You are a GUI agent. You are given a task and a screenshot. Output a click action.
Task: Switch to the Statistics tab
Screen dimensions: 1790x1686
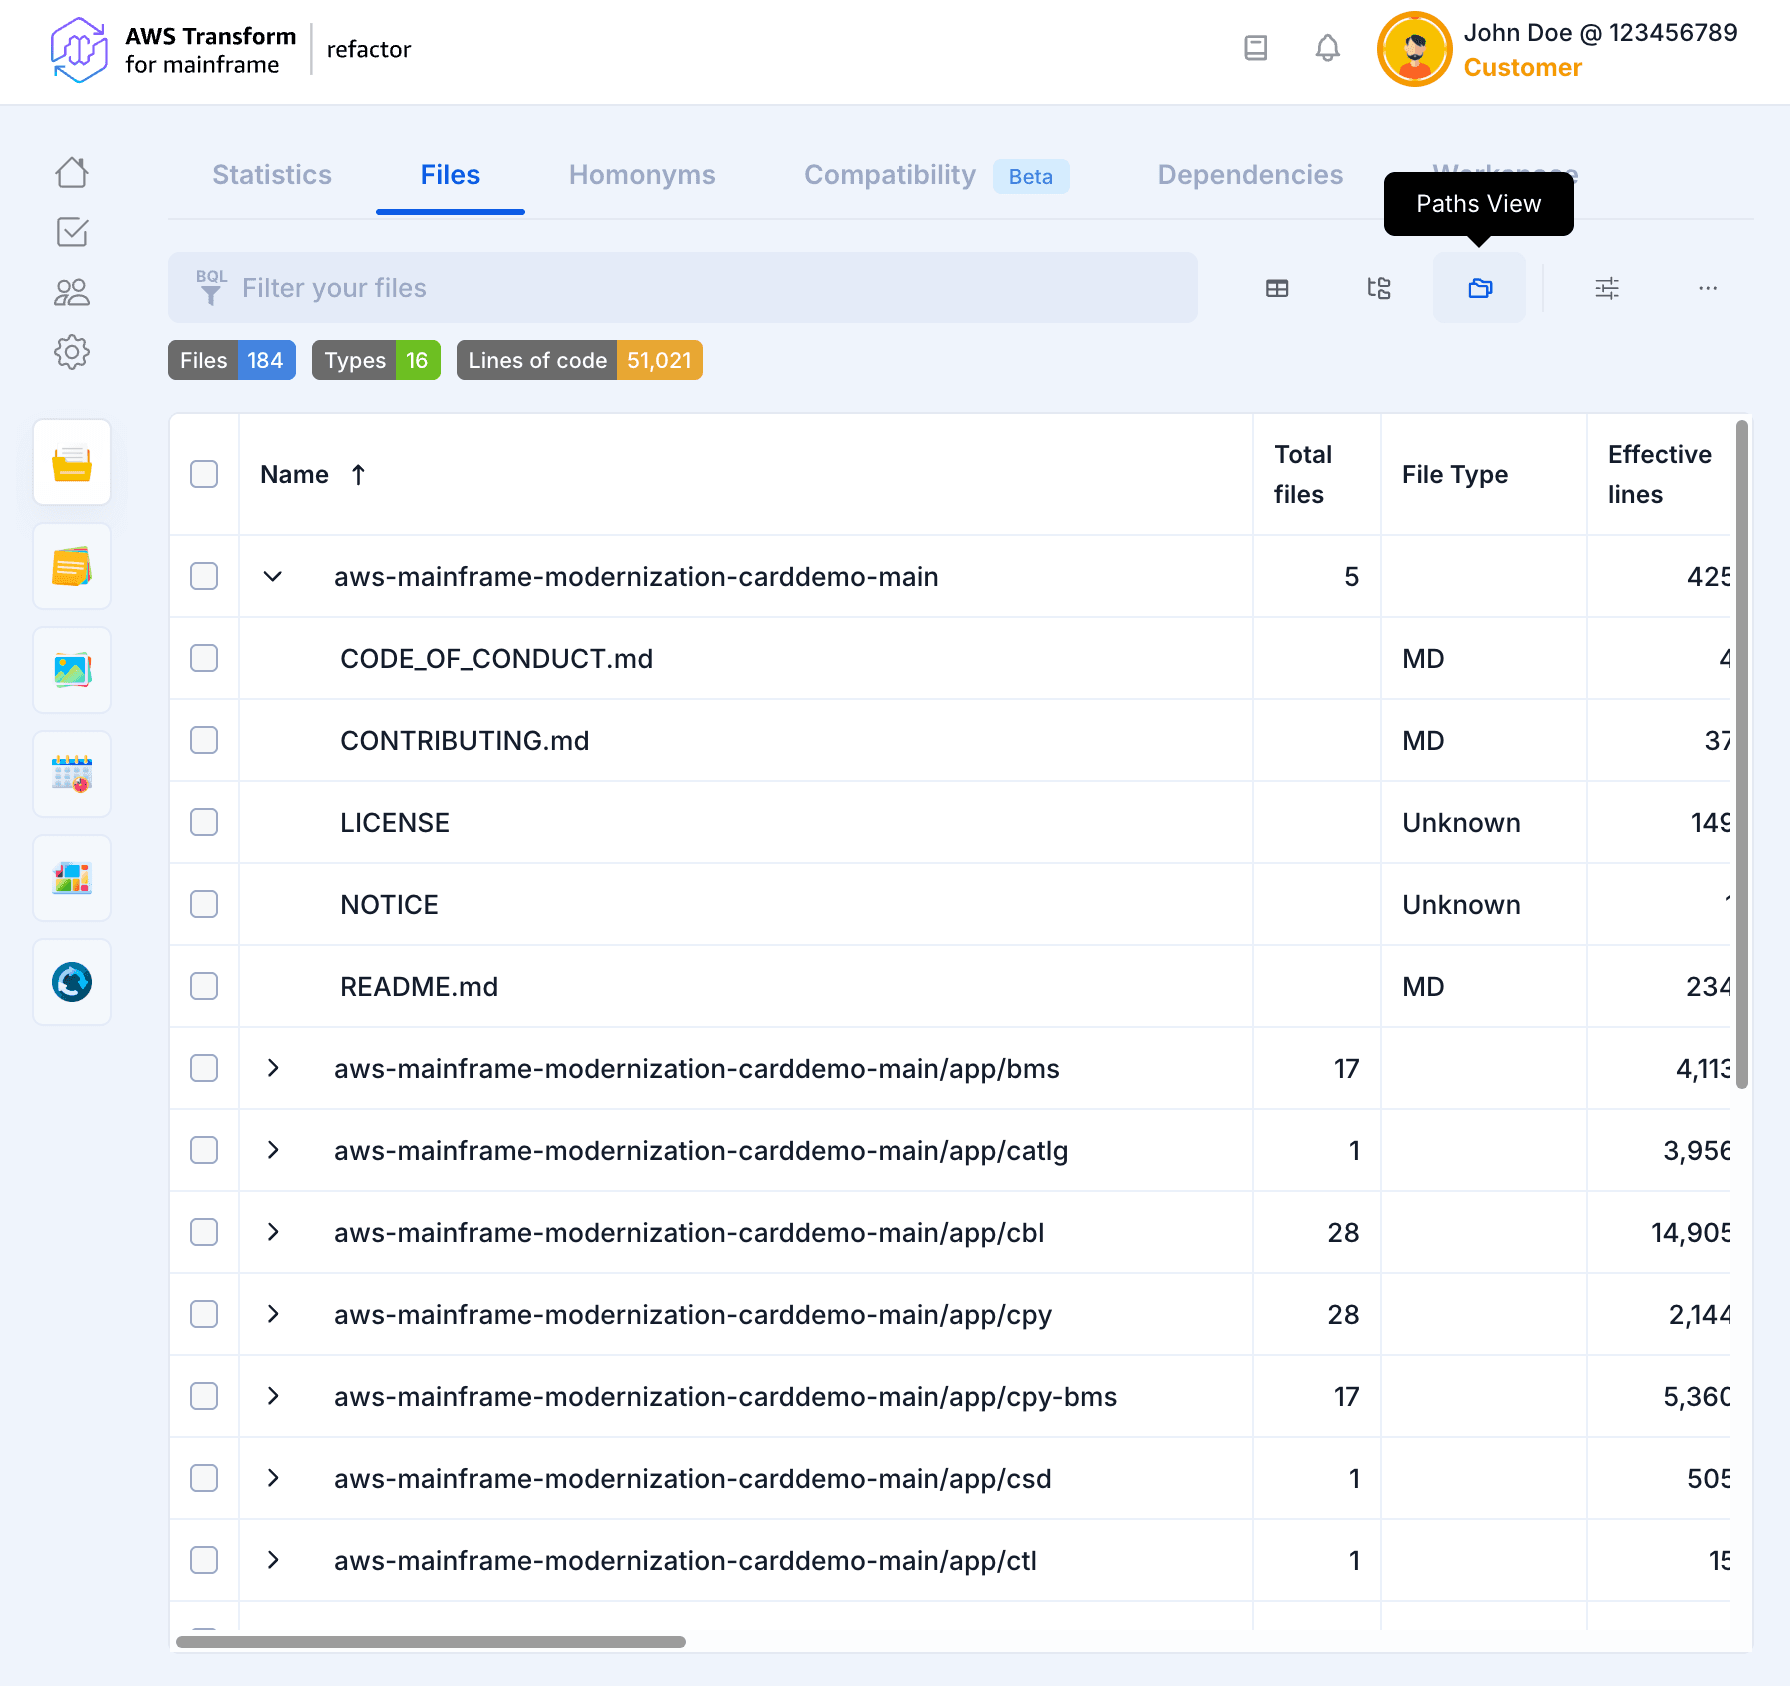pos(272,175)
